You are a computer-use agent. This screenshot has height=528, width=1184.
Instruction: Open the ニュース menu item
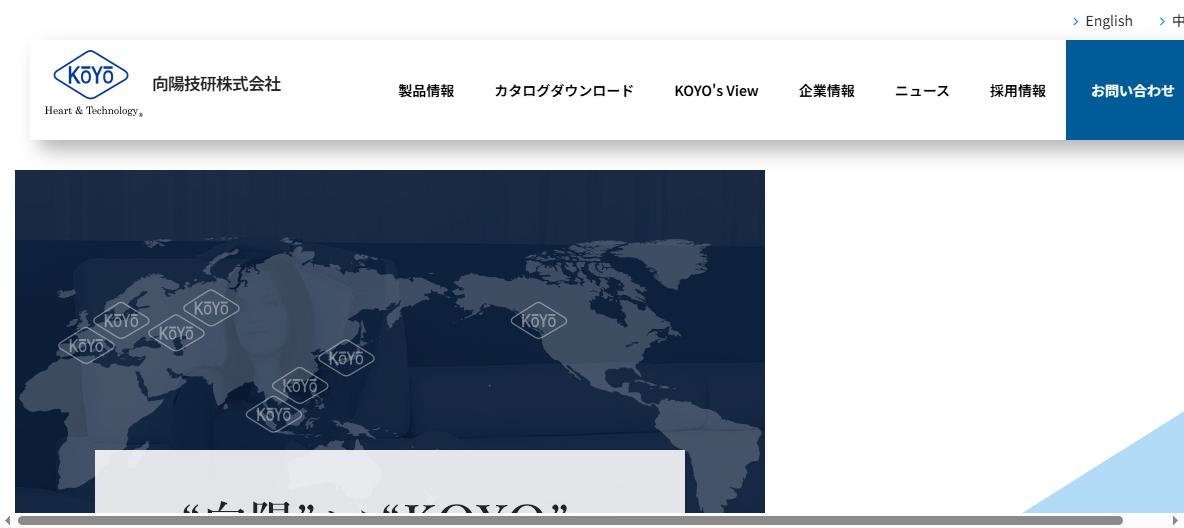[x=922, y=91]
